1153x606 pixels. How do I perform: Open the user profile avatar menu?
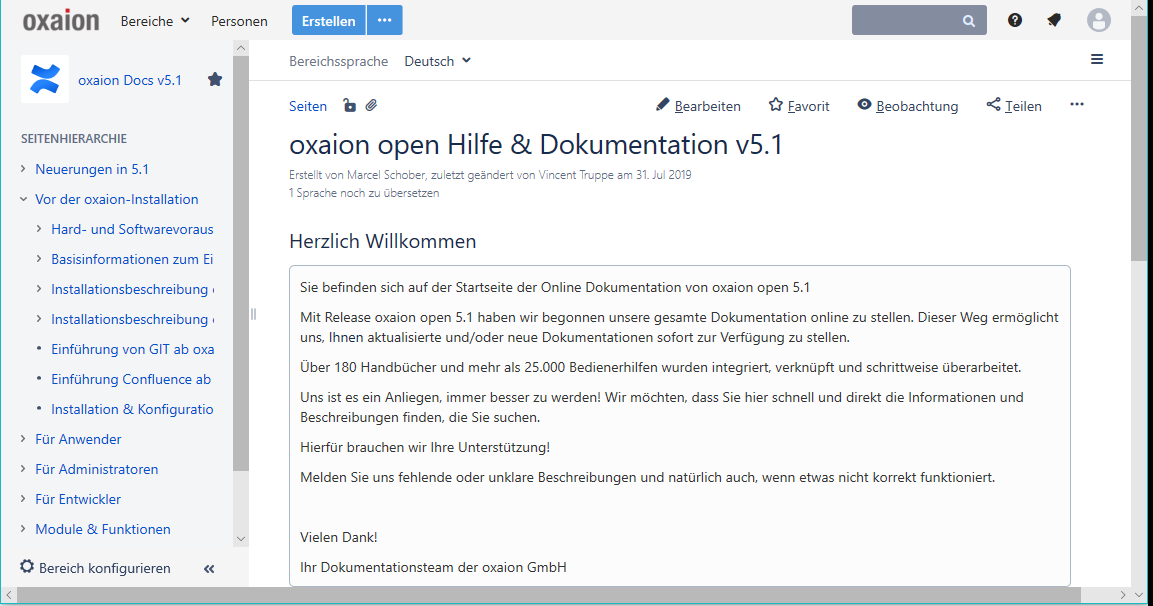click(1099, 20)
